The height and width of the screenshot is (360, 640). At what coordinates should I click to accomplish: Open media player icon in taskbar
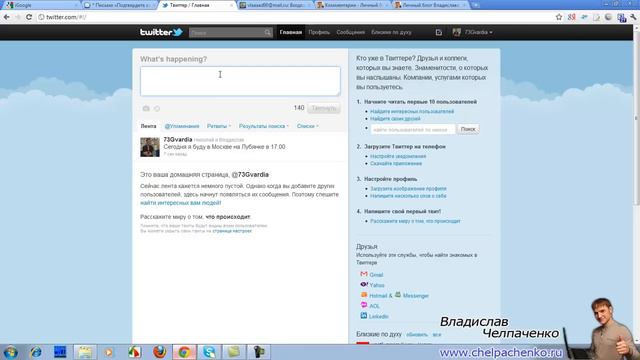(x=109, y=352)
